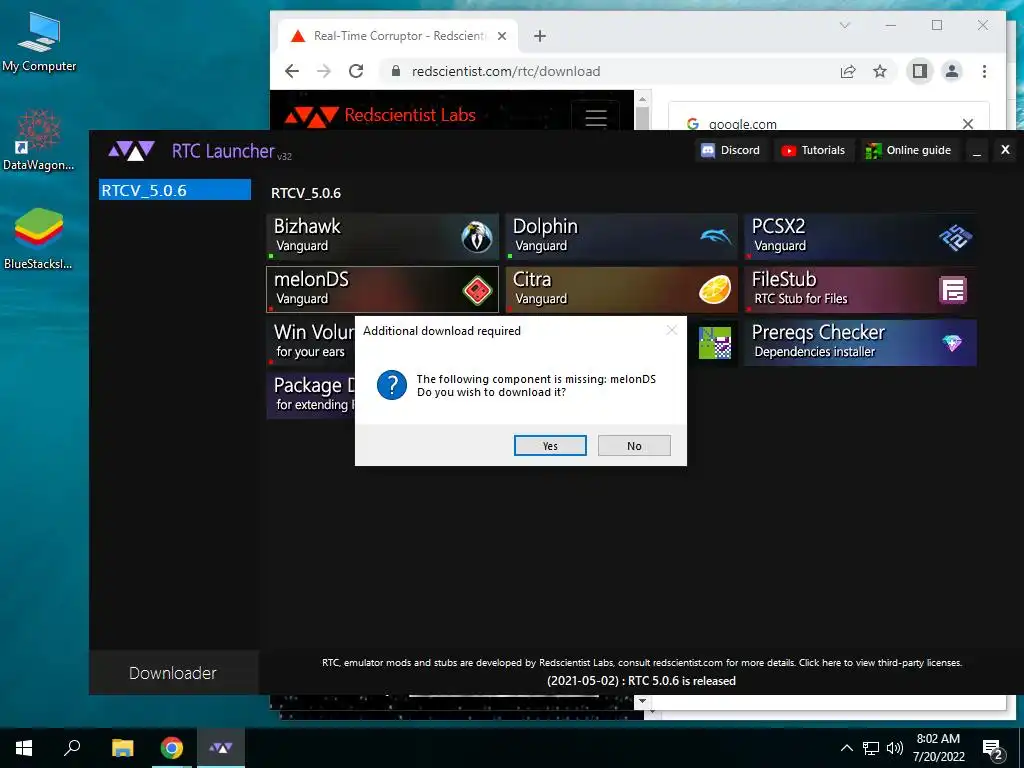The image size is (1024, 768).
Task: Minimize the RTC Launcher window
Action: 976,151
